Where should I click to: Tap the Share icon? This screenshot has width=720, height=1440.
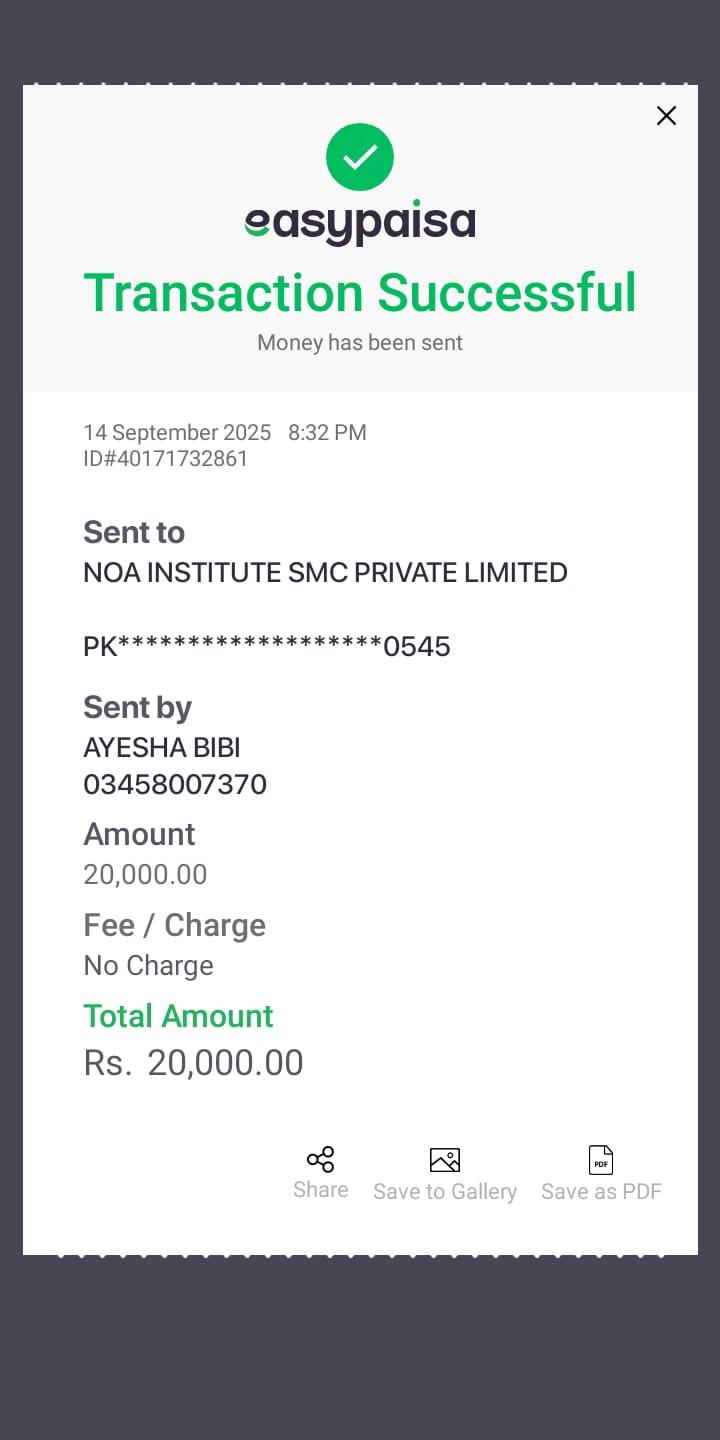pyautogui.click(x=320, y=1160)
